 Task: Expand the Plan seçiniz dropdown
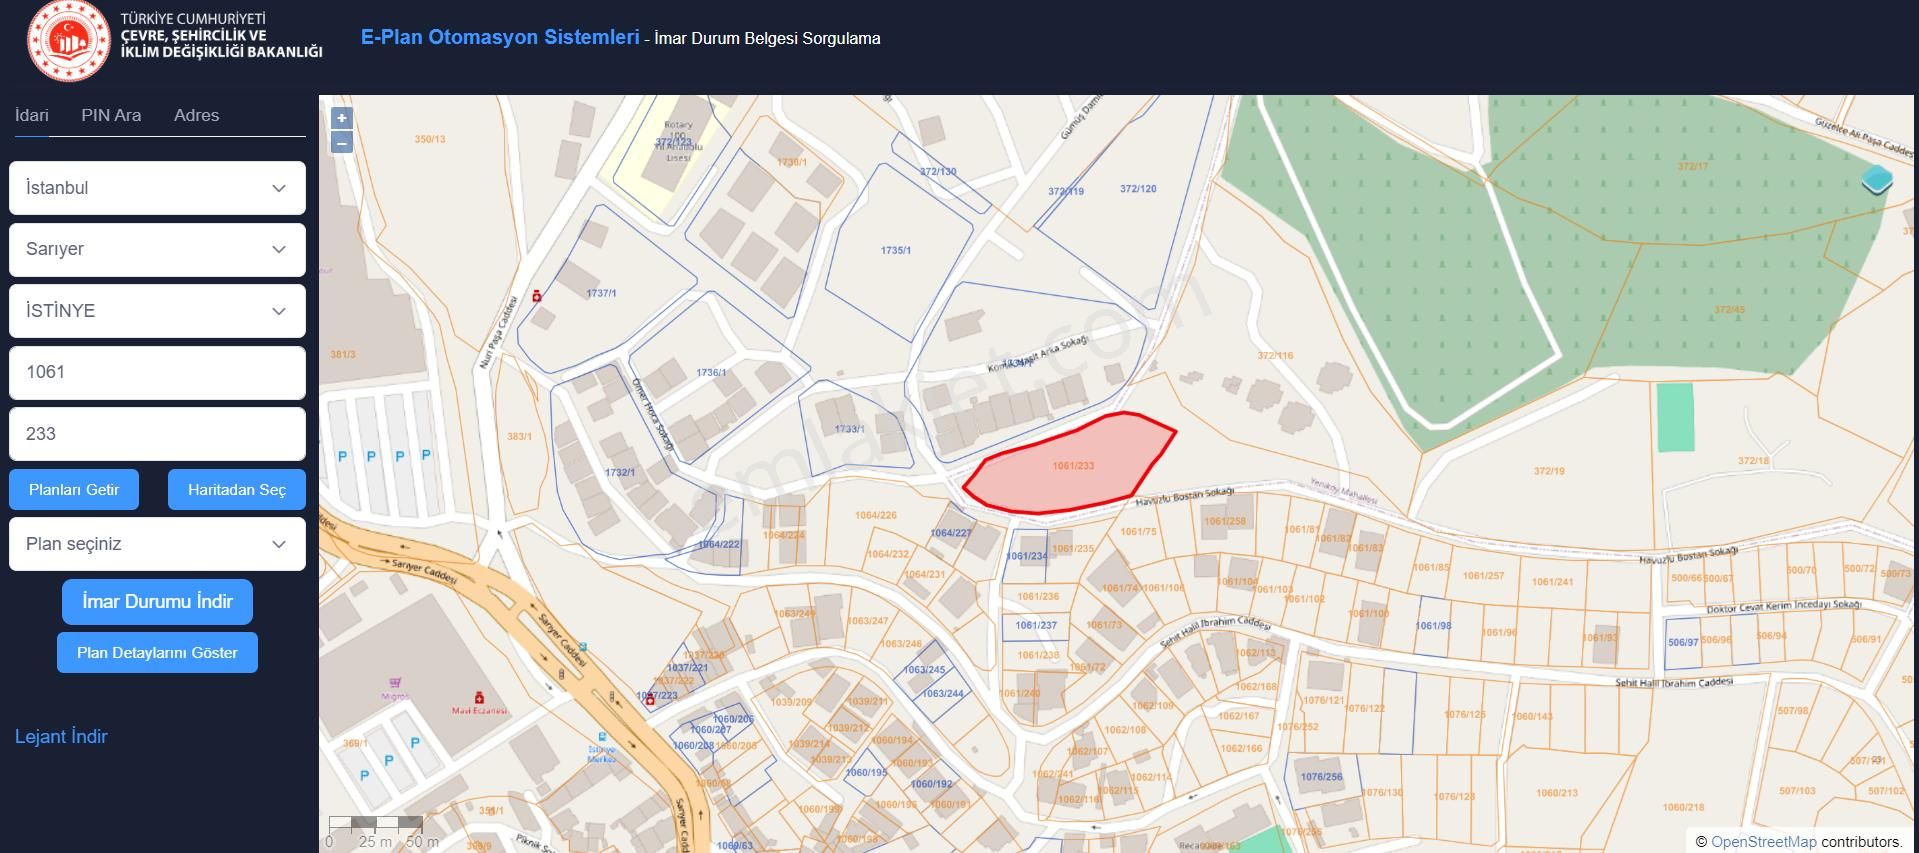click(157, 544)
